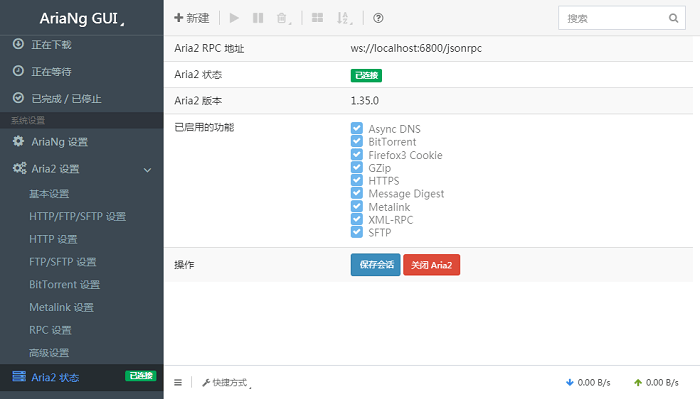Image resolution: width=700 pixels, height=399 pixels.
Task: Toggle the Message Digest checkbox
Action: pos(357,193)
